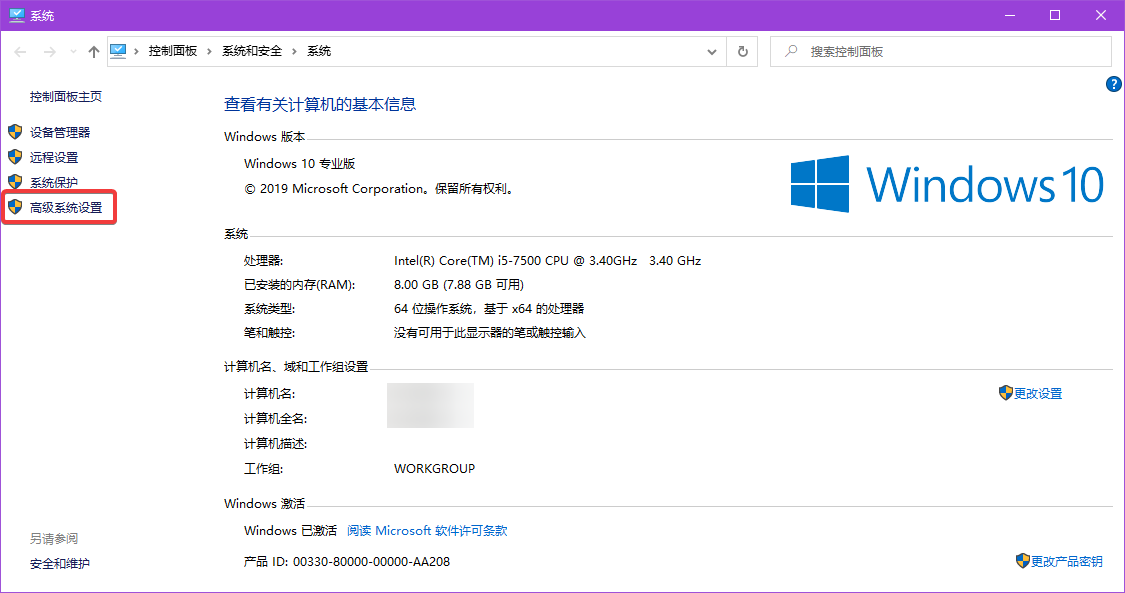
Task: Select 系统和安全 in the breadcrumb path
Action: [x=251, y=51]
